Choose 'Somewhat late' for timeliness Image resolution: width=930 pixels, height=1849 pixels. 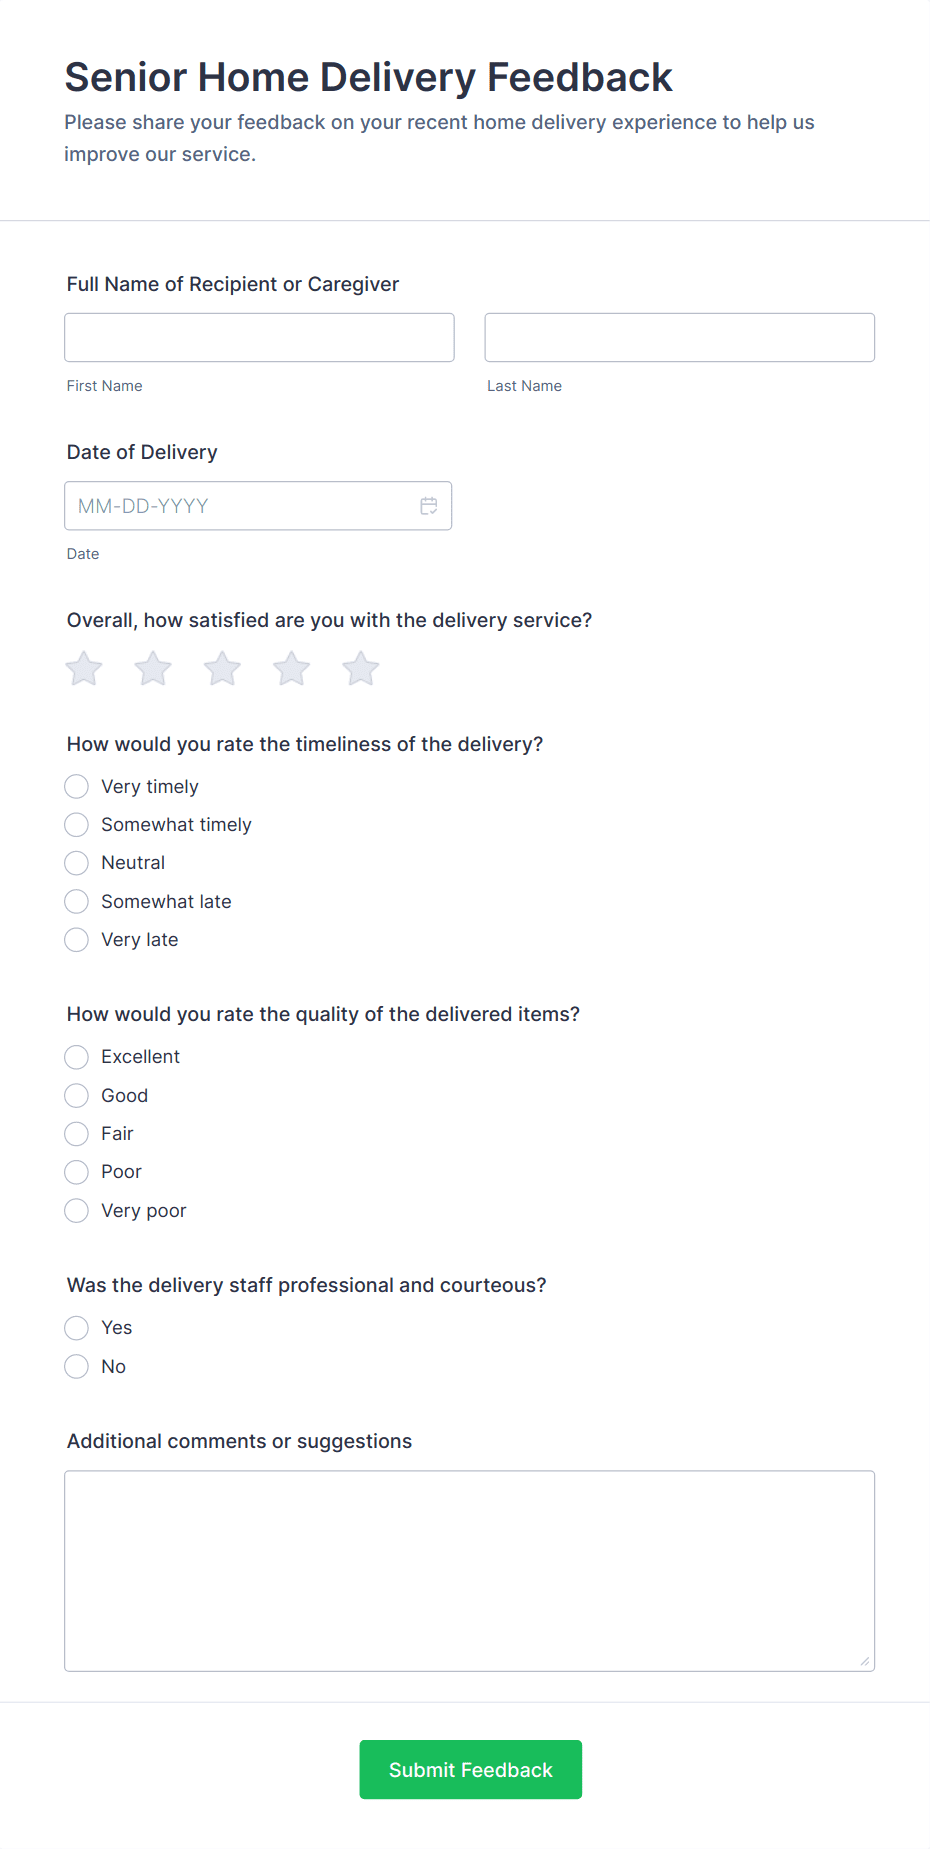coord(77,902)
